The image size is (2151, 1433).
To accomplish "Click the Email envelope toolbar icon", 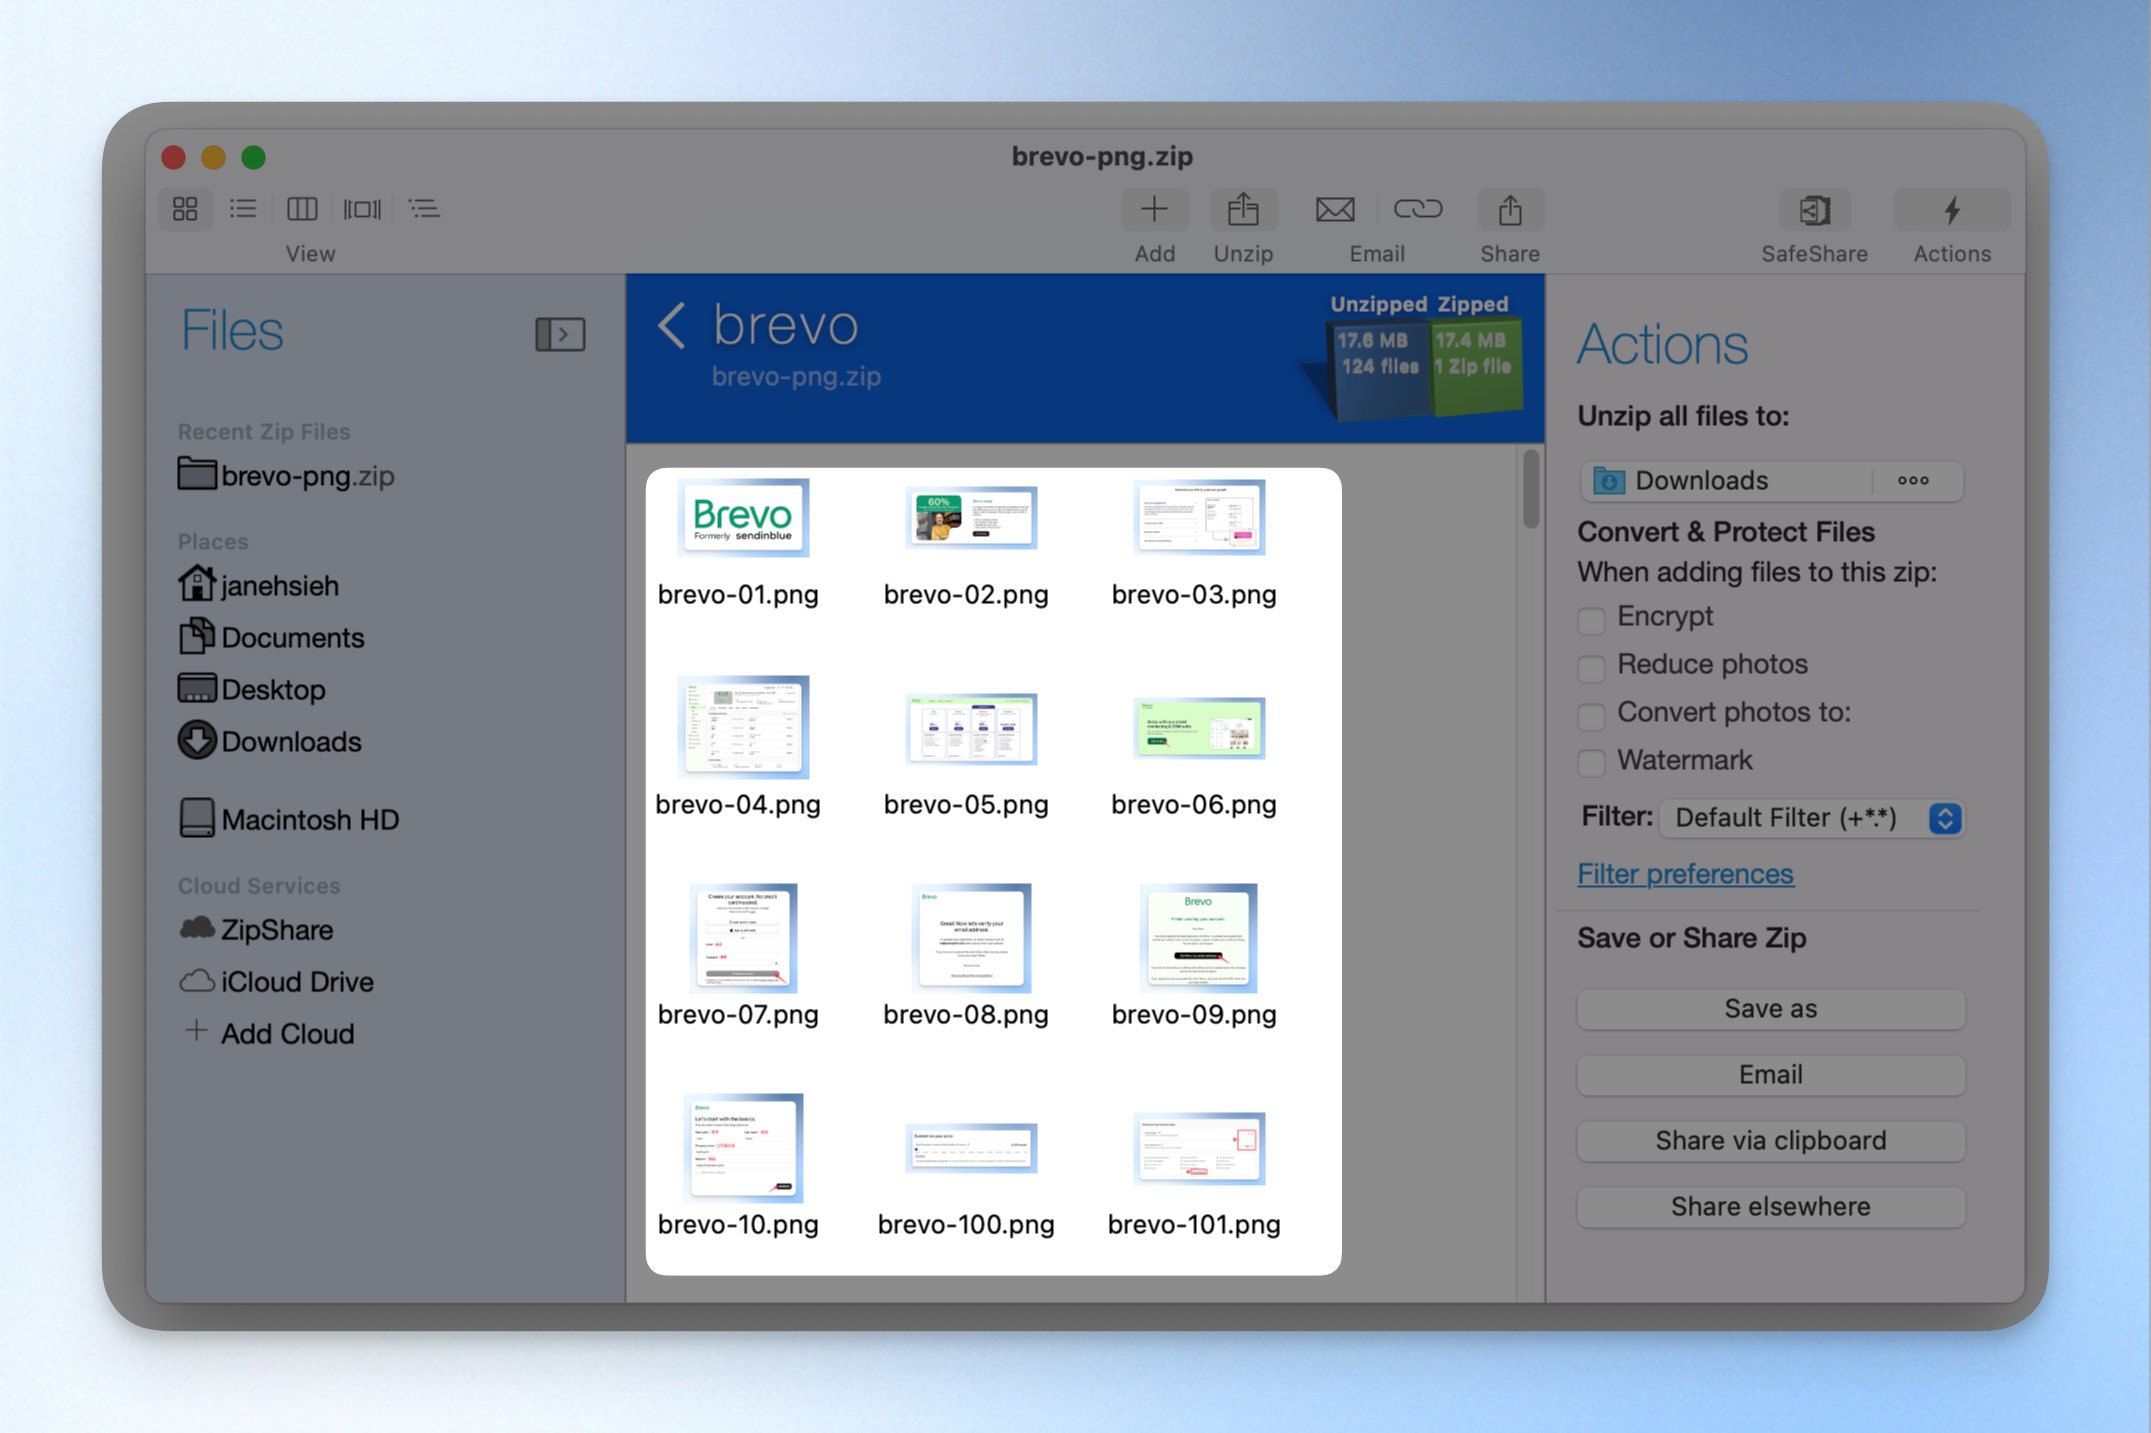I will 1335,210.
